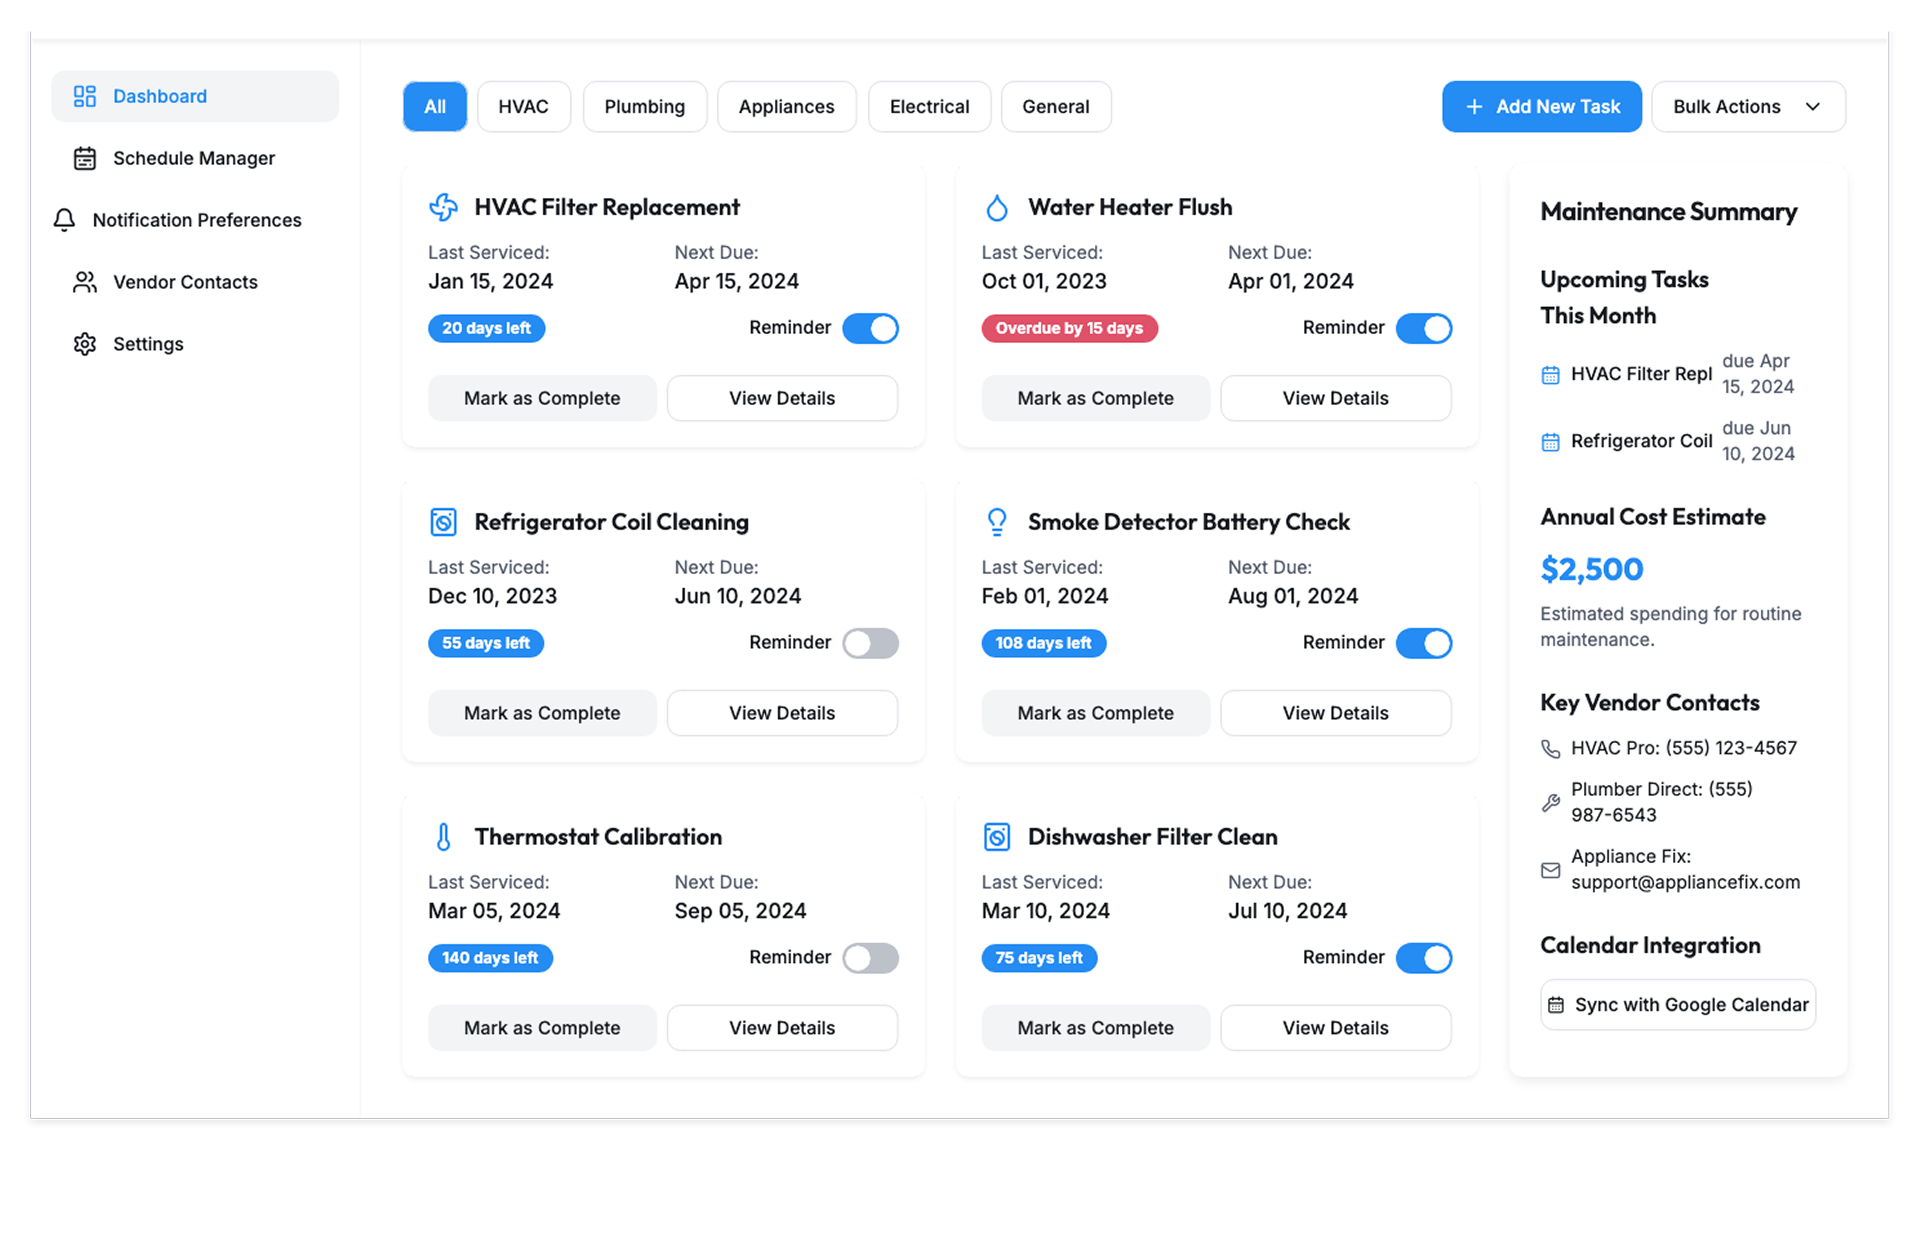Click Add New Task button
This screenshot has width=1920, height=1248.
coord(1541,107)
